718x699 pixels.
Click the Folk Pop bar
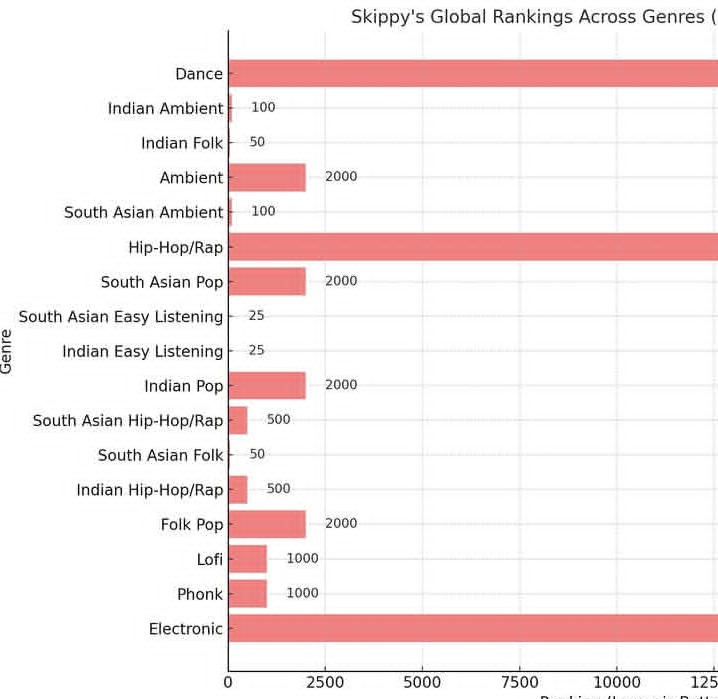[x=267, y=524]
